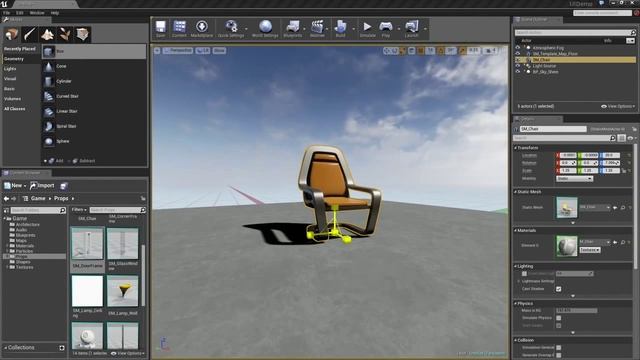Open the Edit menu
Screen dimensions: 640x360
[20, 13]
